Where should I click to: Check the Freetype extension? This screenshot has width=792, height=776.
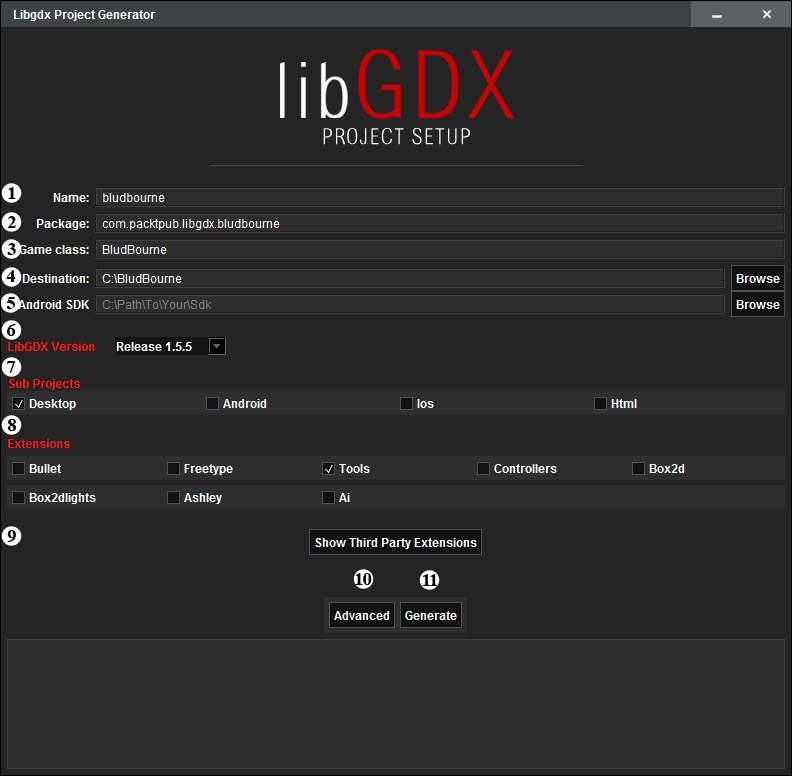pyautogui.click(x=173, y=468)
